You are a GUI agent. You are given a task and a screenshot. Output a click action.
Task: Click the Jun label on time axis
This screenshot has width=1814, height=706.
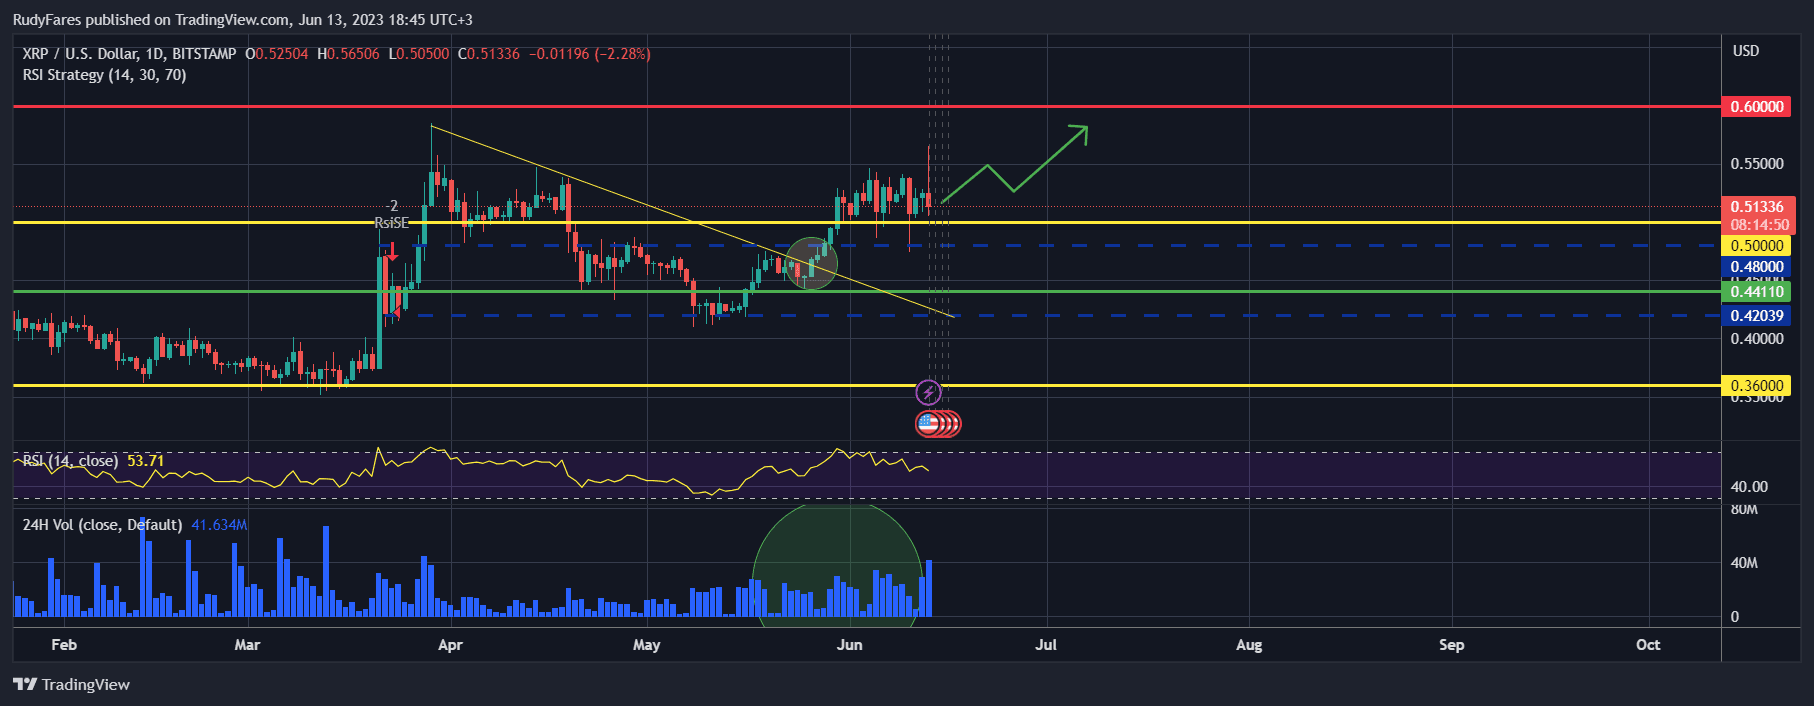click(849, 645)
